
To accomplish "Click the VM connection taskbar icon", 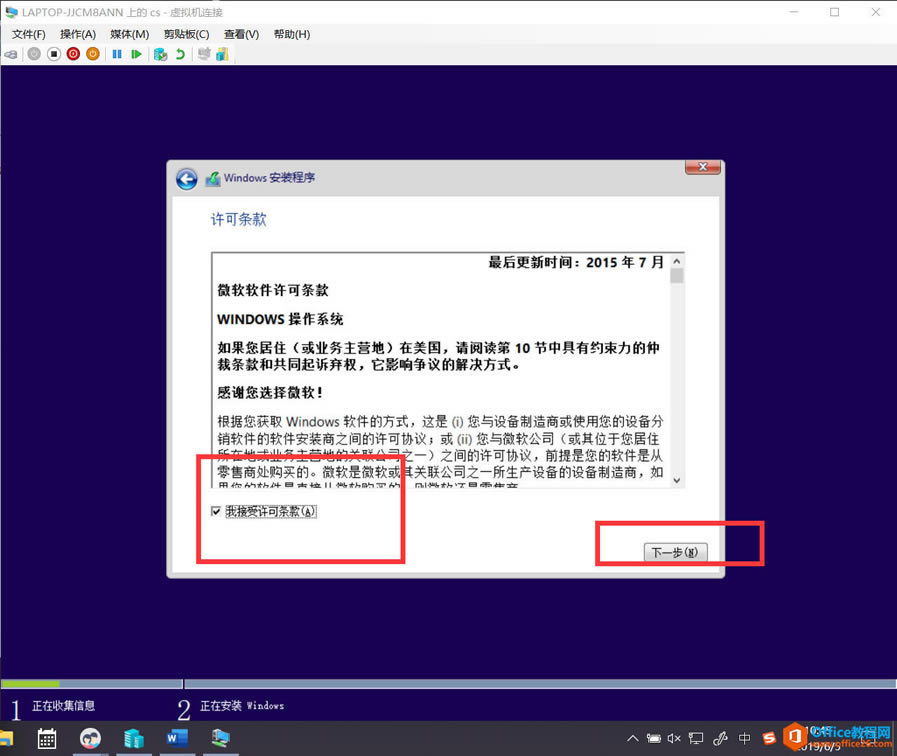I will pyautogui.click(x=220, y=738).
